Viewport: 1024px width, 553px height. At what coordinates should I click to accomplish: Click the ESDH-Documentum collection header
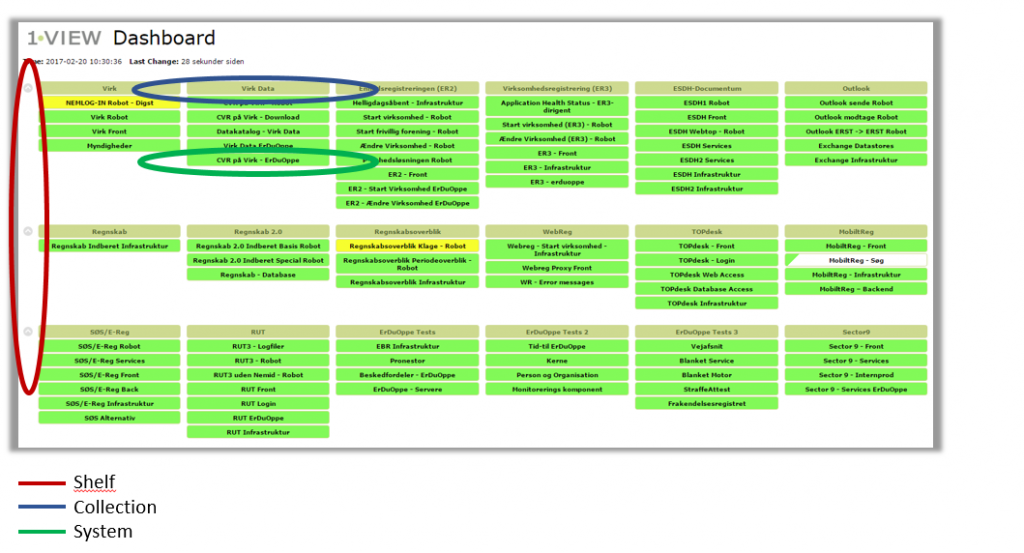coord(707,88)
